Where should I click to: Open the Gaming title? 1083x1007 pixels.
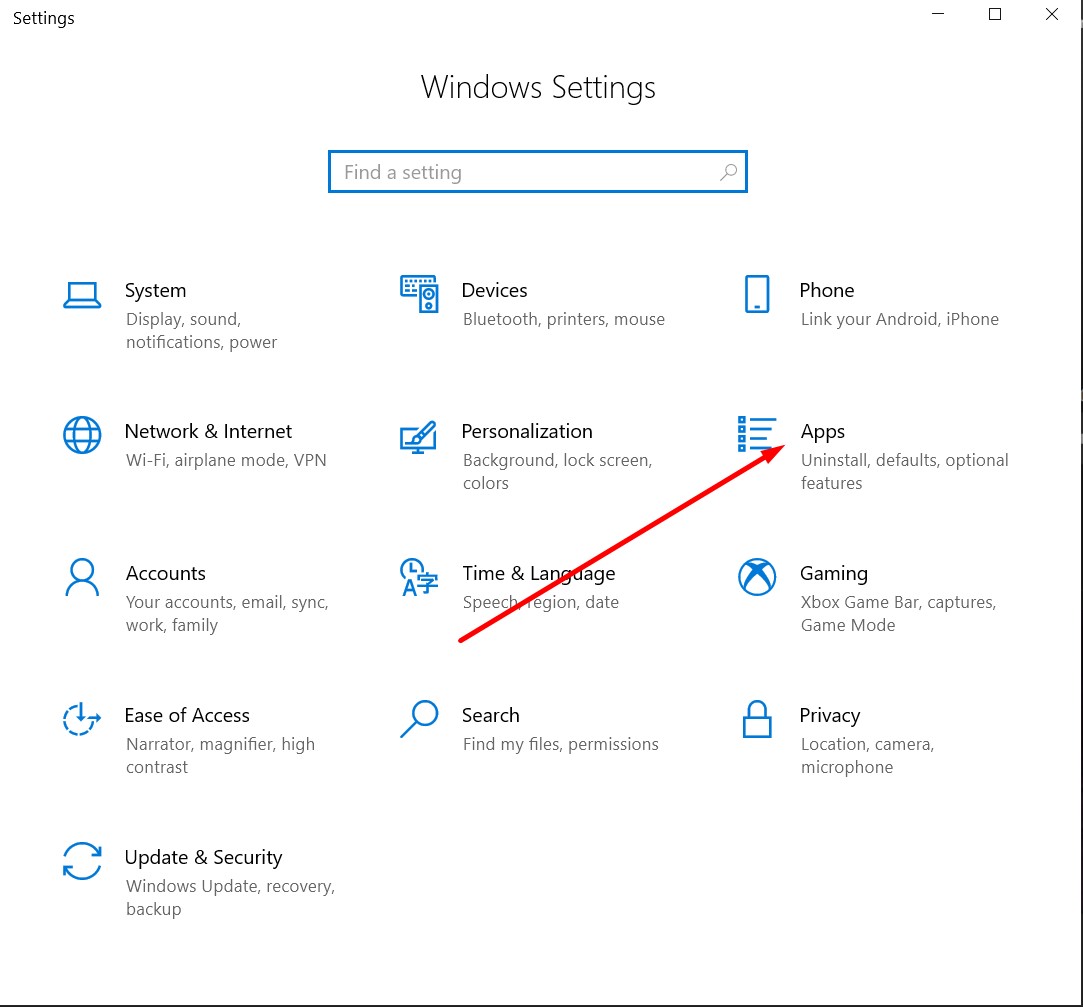[834, 574]
